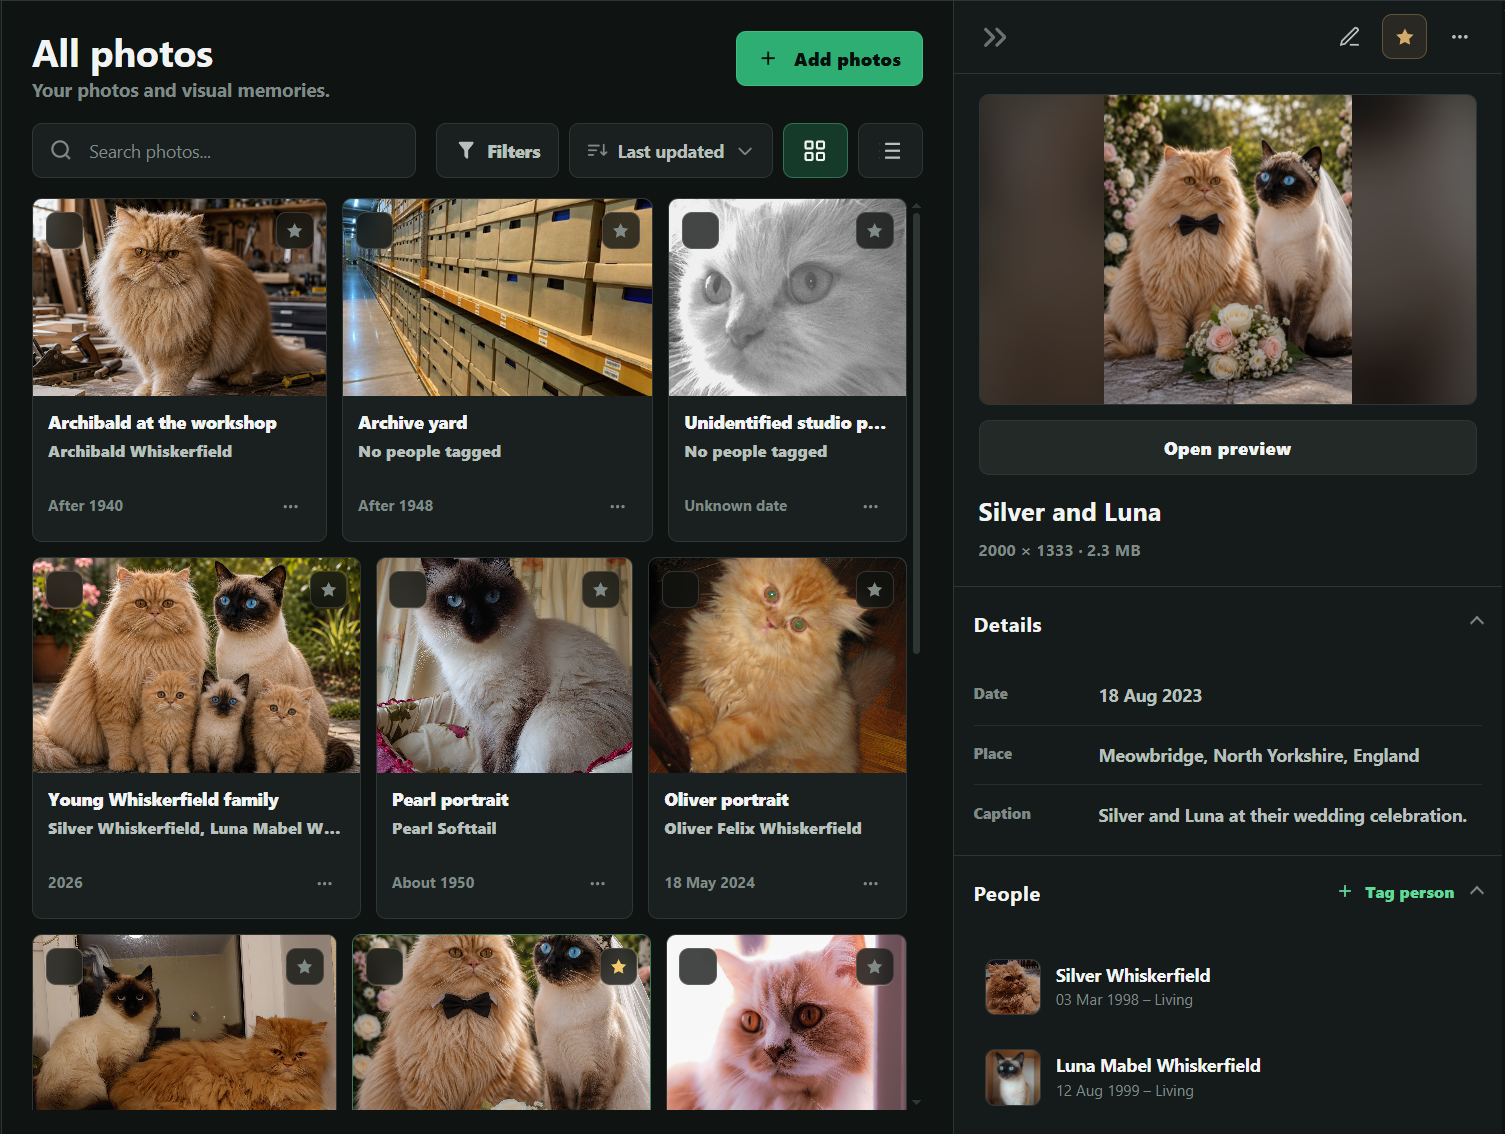Open the Last updated sort dropdown
This screenshot has width=1505, height=1134.
[x=671, y=151]
